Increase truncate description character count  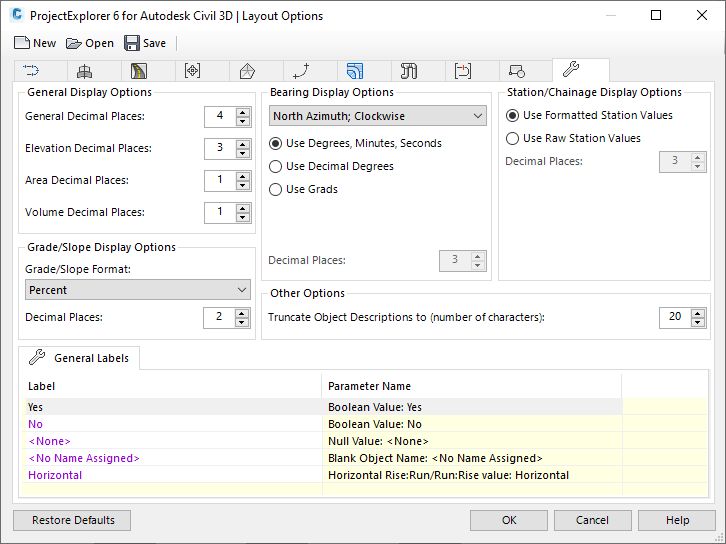click(x=698, y=313)
